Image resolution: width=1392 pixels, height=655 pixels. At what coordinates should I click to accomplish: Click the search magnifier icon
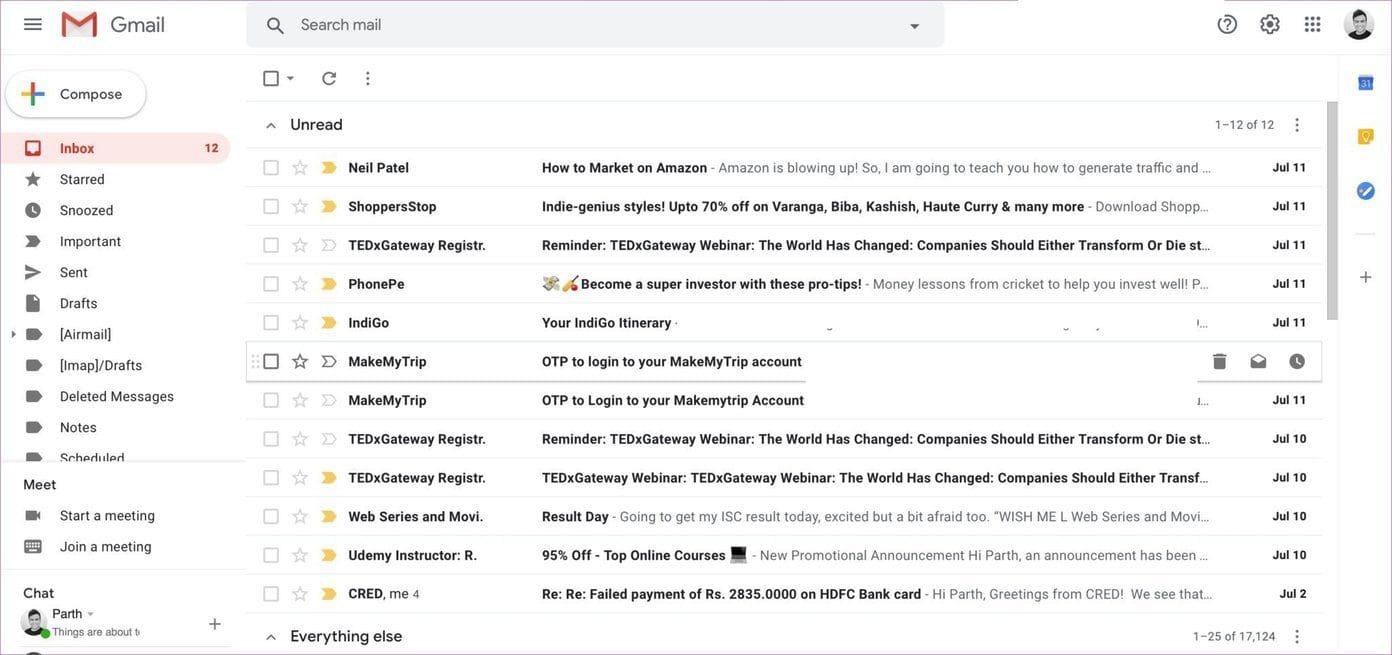tap(275, 25)
